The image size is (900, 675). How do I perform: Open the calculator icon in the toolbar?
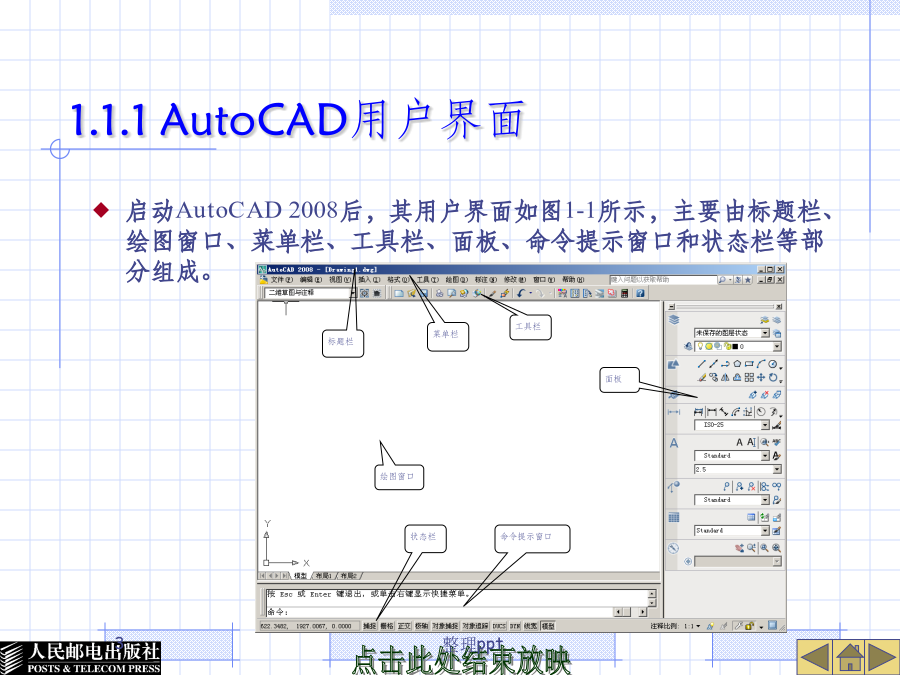coord(624,293)
